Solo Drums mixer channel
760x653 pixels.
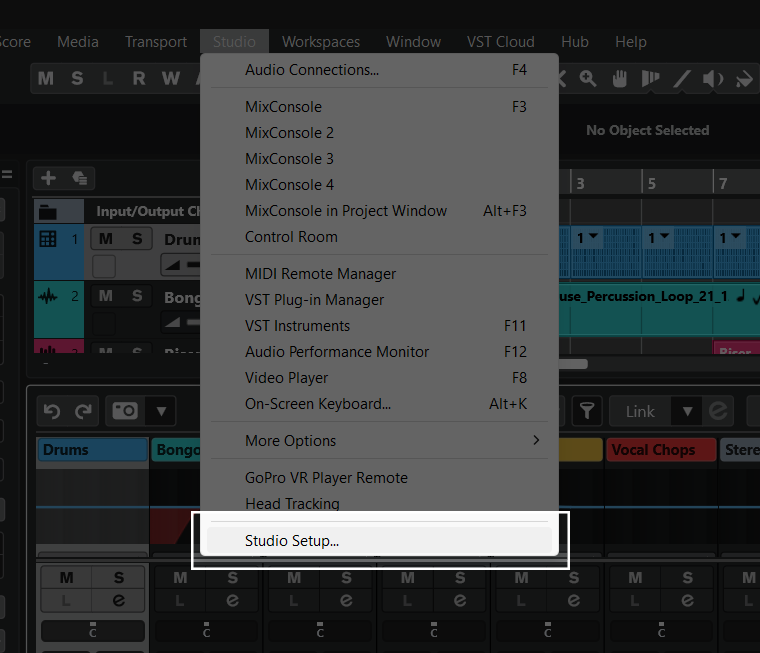coord(119,578)
